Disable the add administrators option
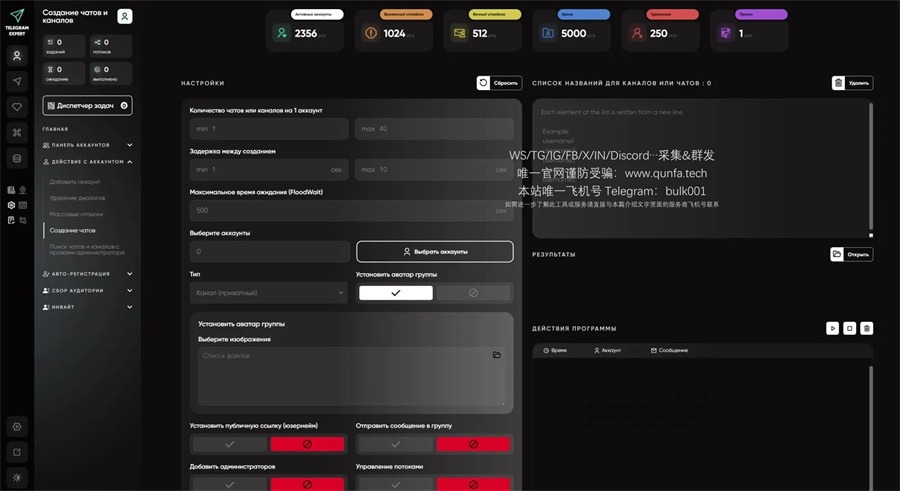The width and height of the screenshot is (900, 491). pos(307,484)
